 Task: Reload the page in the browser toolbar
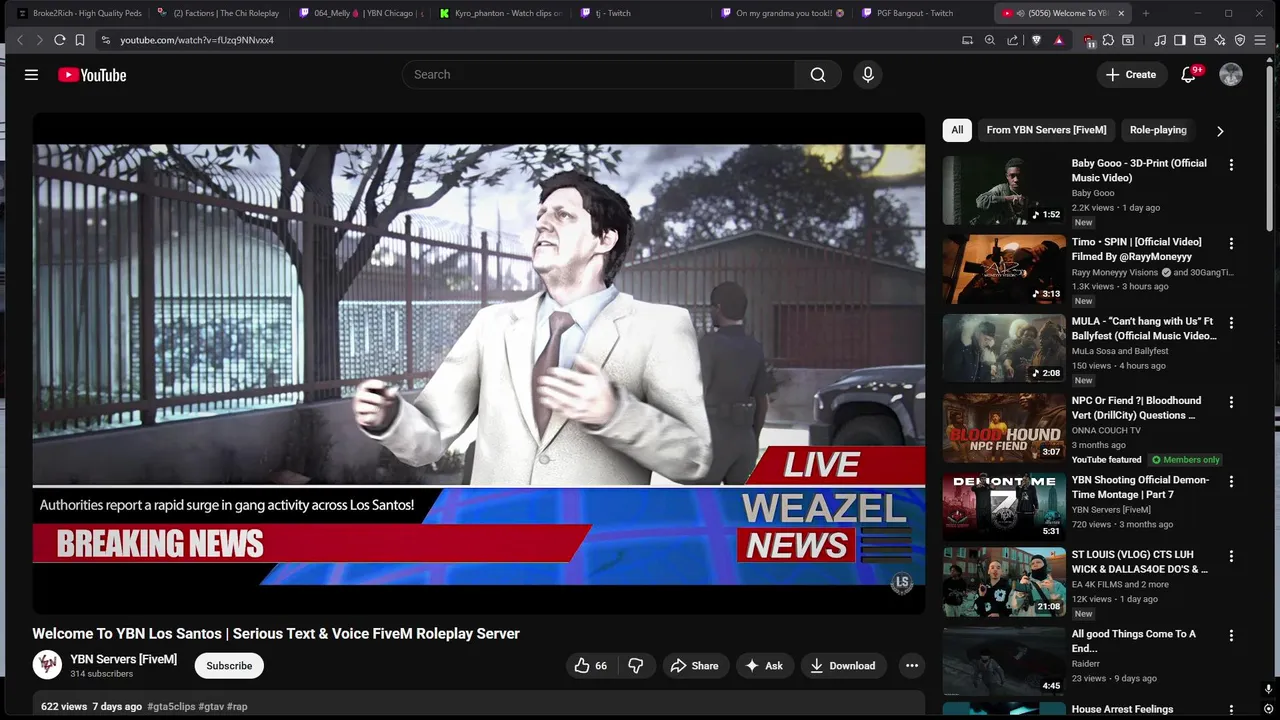coord(59,40)
